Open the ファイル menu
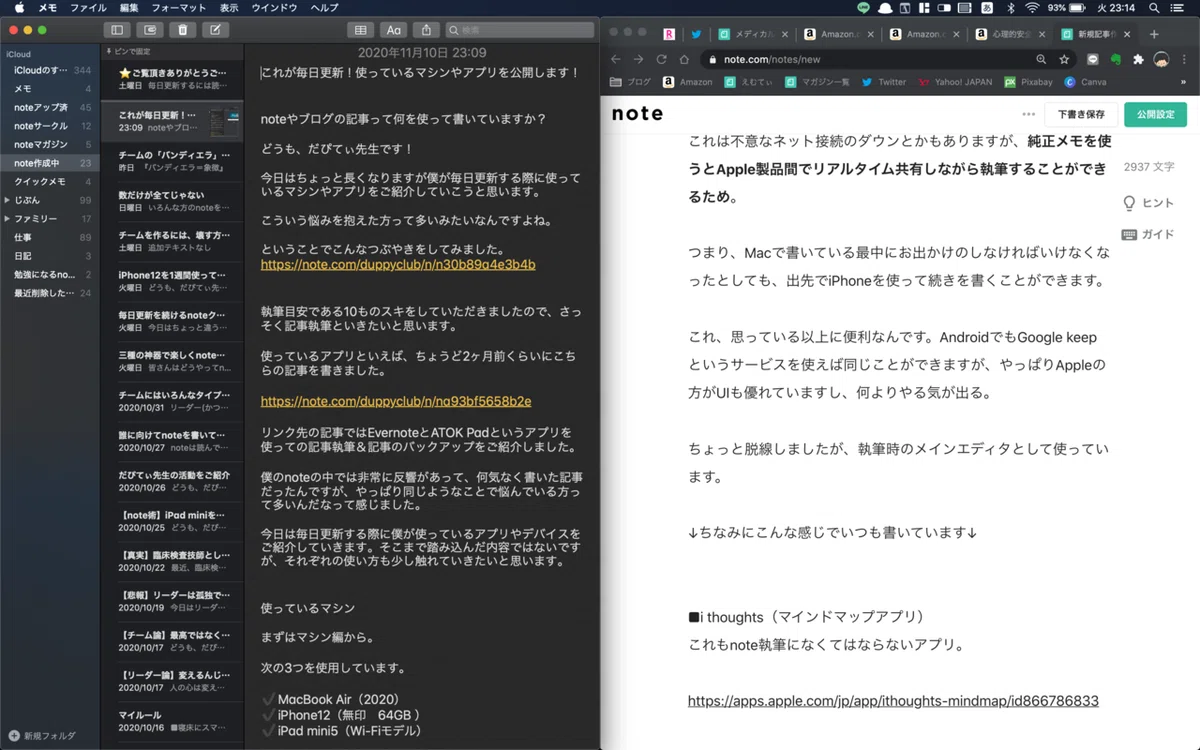Screen dimensions: 1200x750 coord(88,7)
